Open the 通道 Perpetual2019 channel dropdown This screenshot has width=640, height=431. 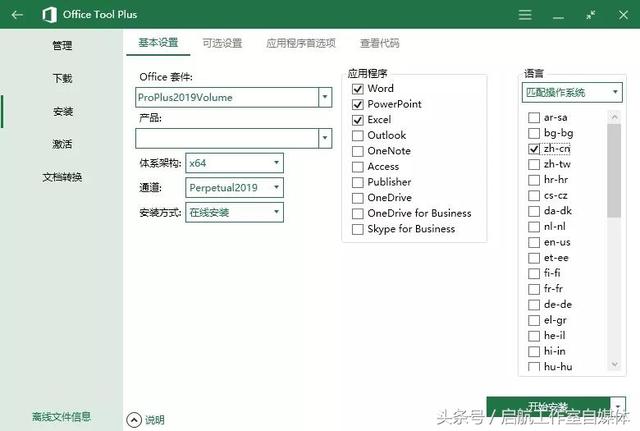click(234, 188)
